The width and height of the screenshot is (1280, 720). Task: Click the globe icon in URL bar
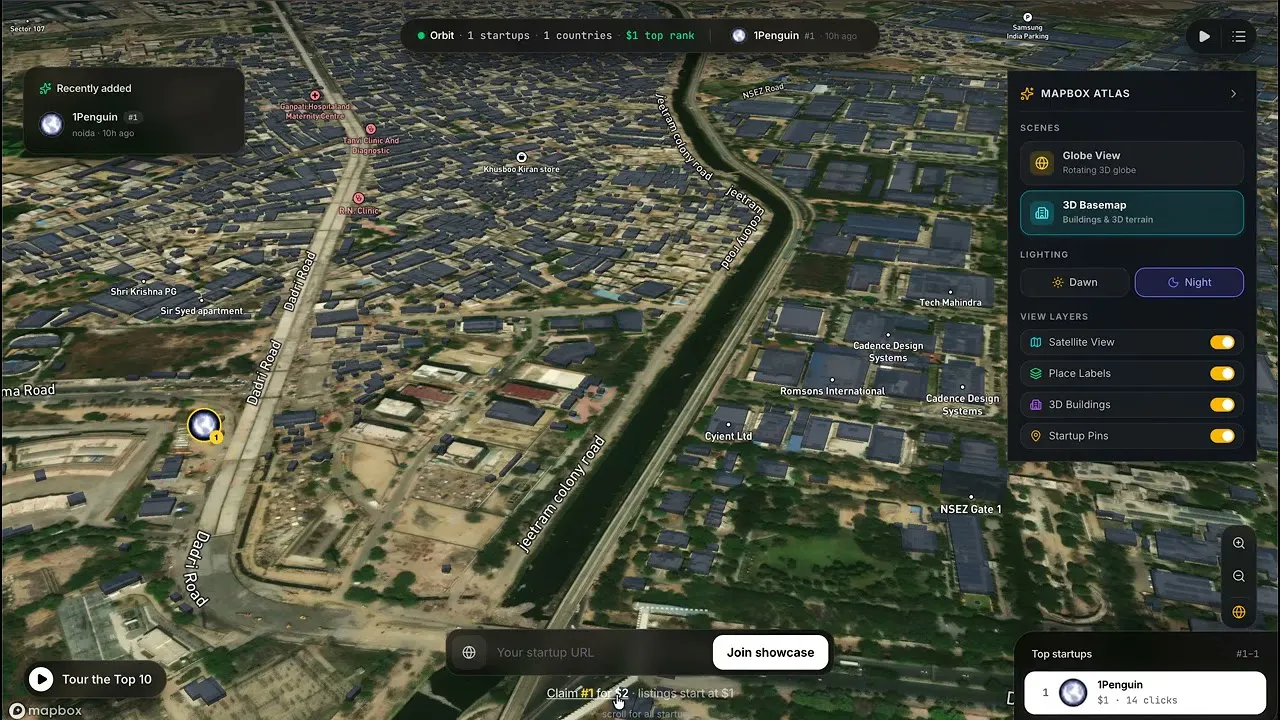tap(469, 652)
